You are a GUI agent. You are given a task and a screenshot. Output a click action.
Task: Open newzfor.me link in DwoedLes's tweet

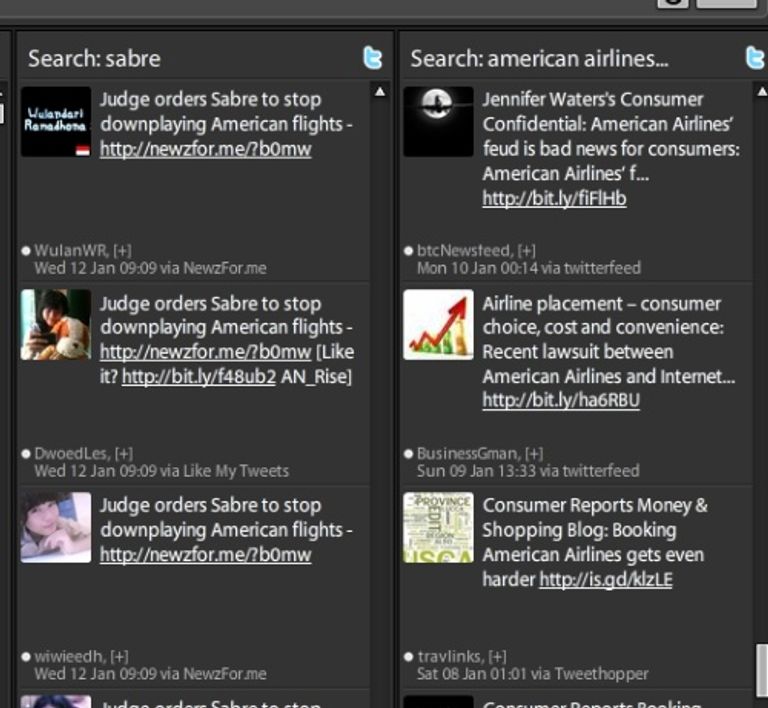(206, 352)
